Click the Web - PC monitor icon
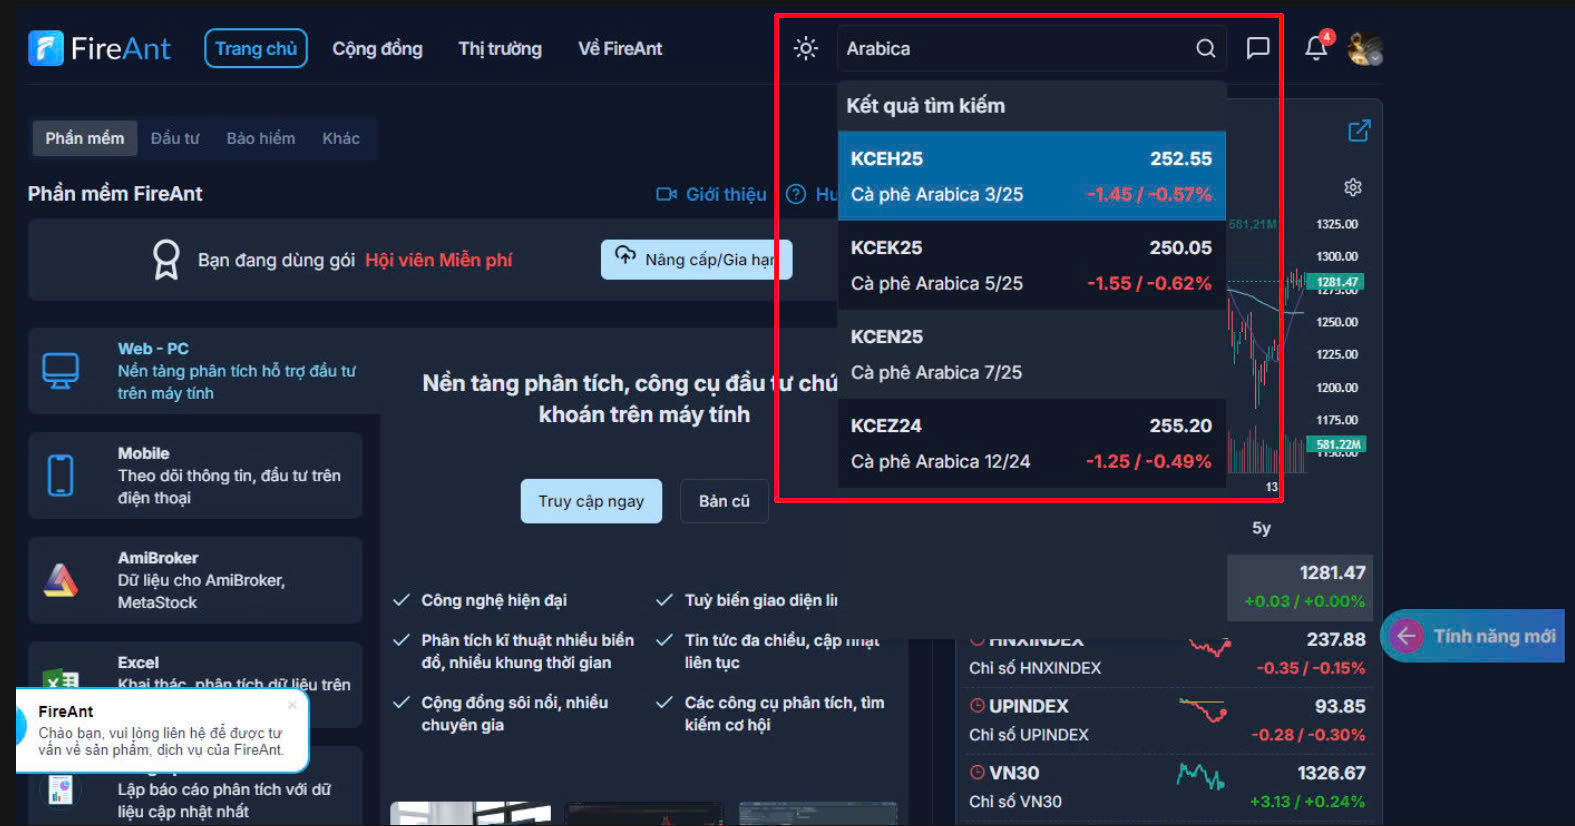This screenshot has width=1575, height=826. tap(61, 371)
